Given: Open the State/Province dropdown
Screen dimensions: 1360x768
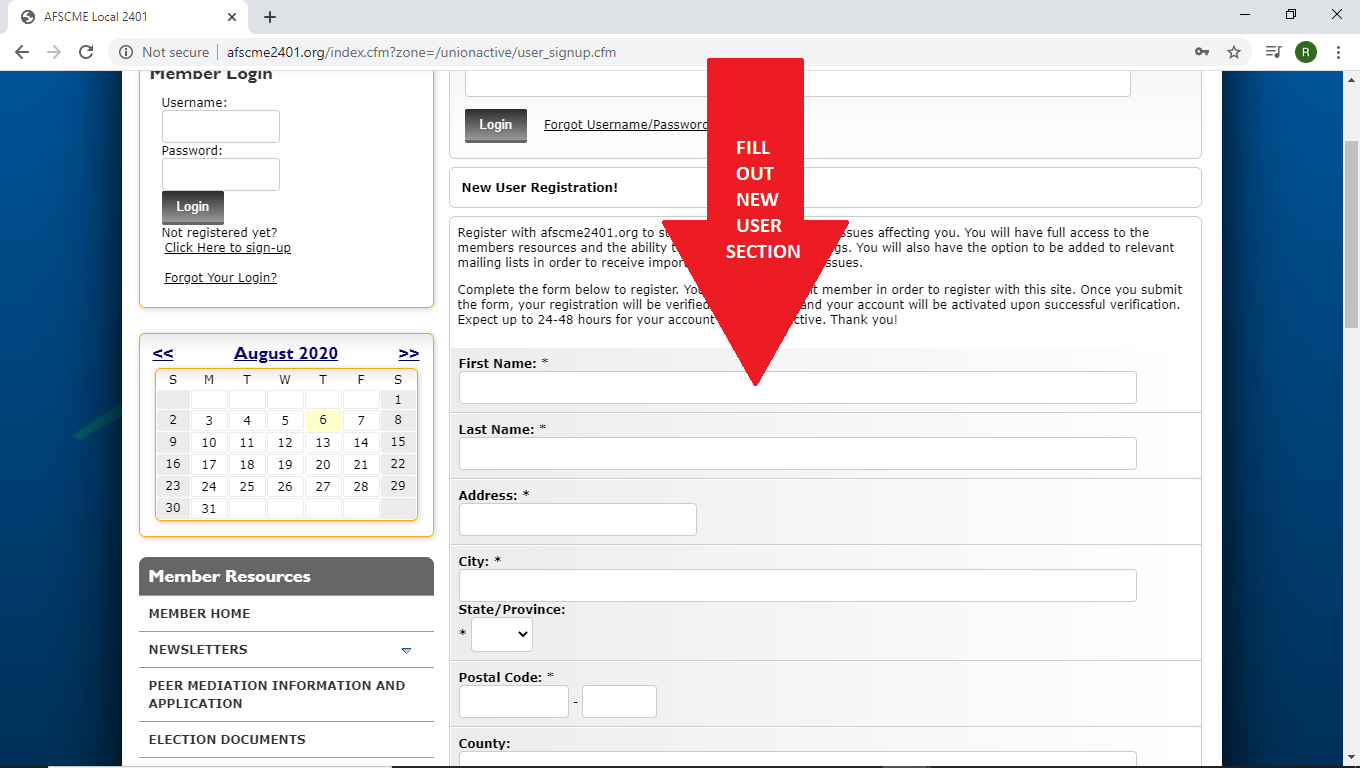Looking at the screenshot, I should click(x=502, y=634).
